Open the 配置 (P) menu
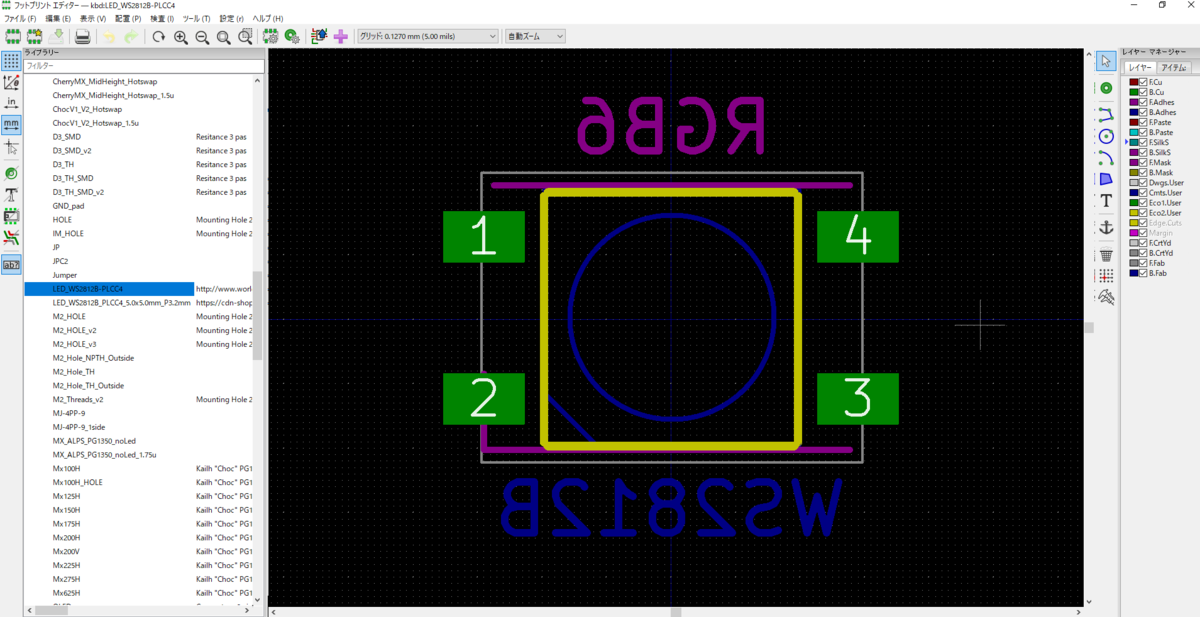1200x617 pixels. pyautogui.click(x=128, y=19)
